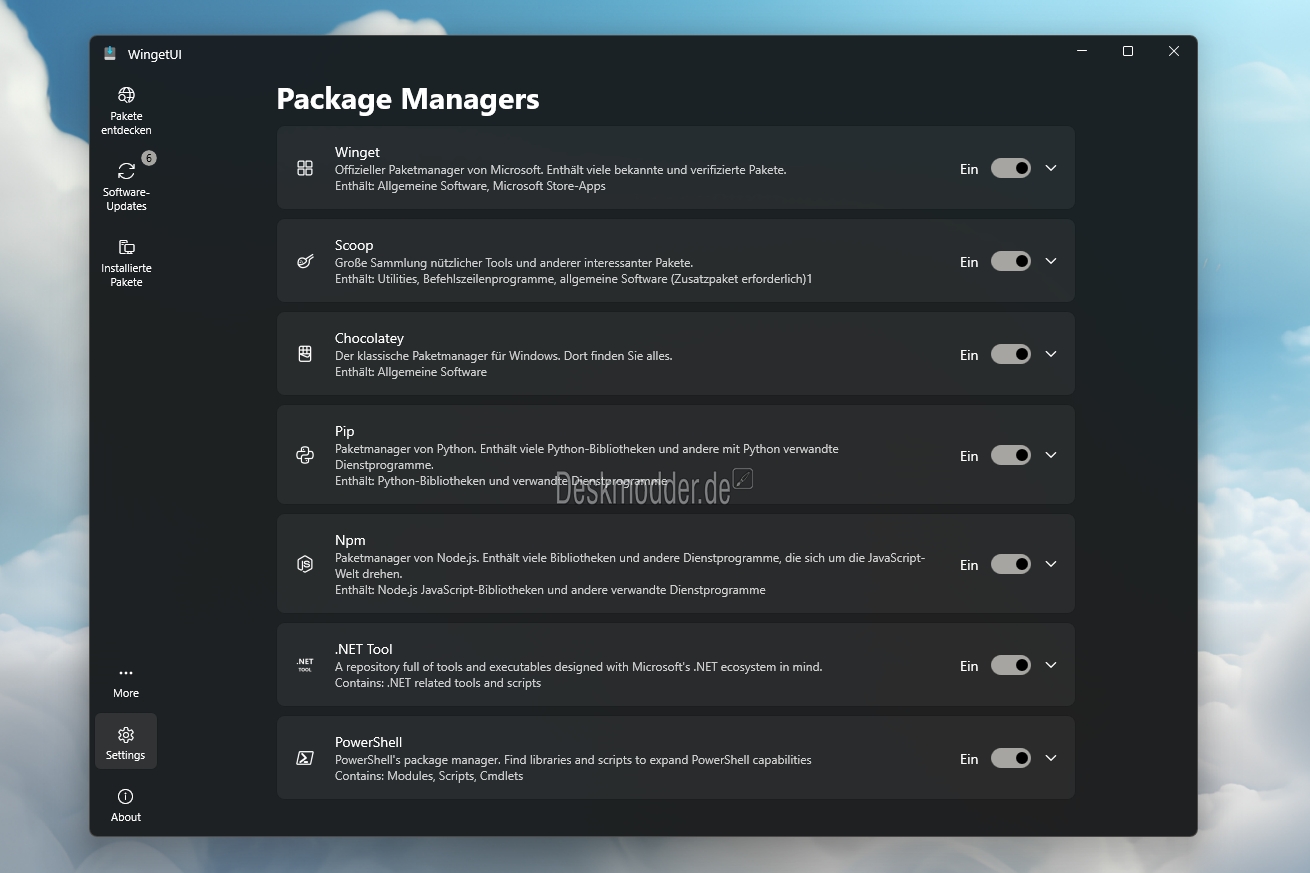Viewport: 1310px width, 873px height.
Task: Click the .NET Tool icon
Action: click(305, 665)
